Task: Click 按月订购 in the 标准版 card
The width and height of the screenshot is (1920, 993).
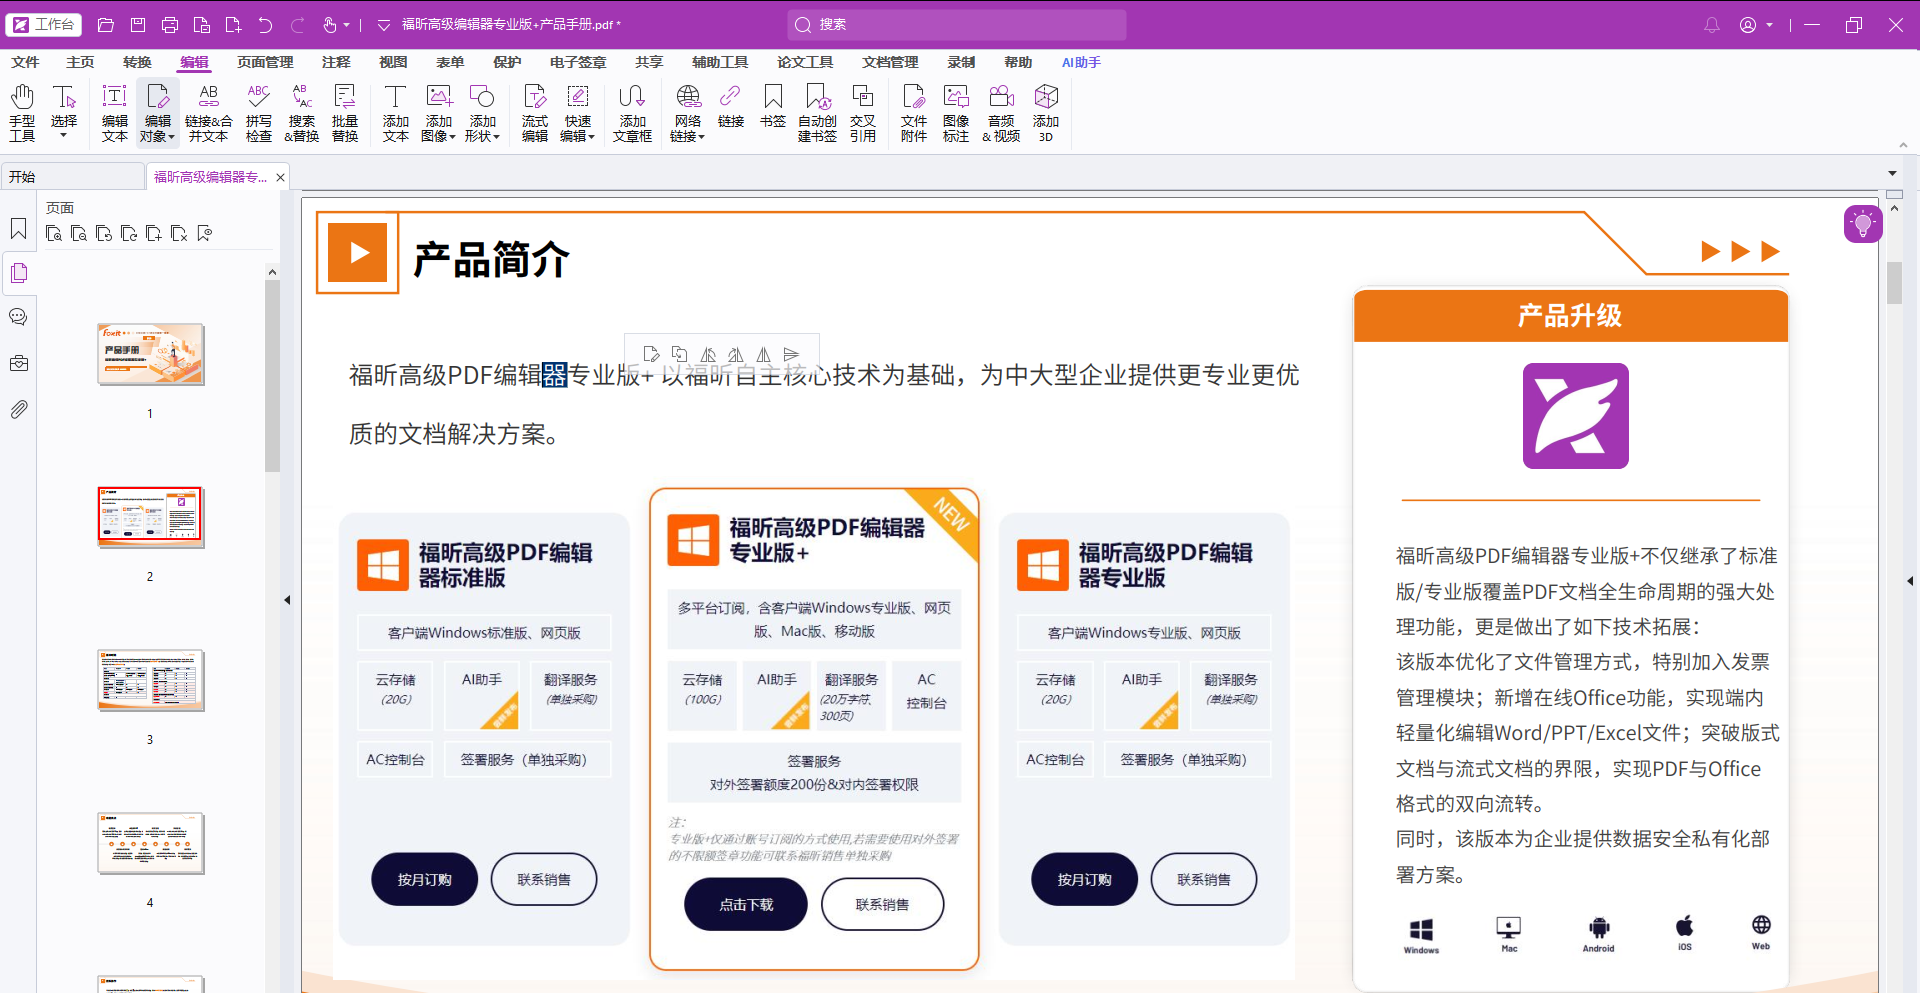Action: pos(424,880)
